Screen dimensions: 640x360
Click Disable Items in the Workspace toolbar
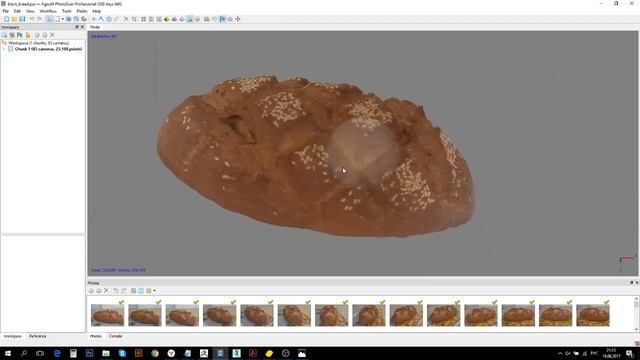pos(44,35)
